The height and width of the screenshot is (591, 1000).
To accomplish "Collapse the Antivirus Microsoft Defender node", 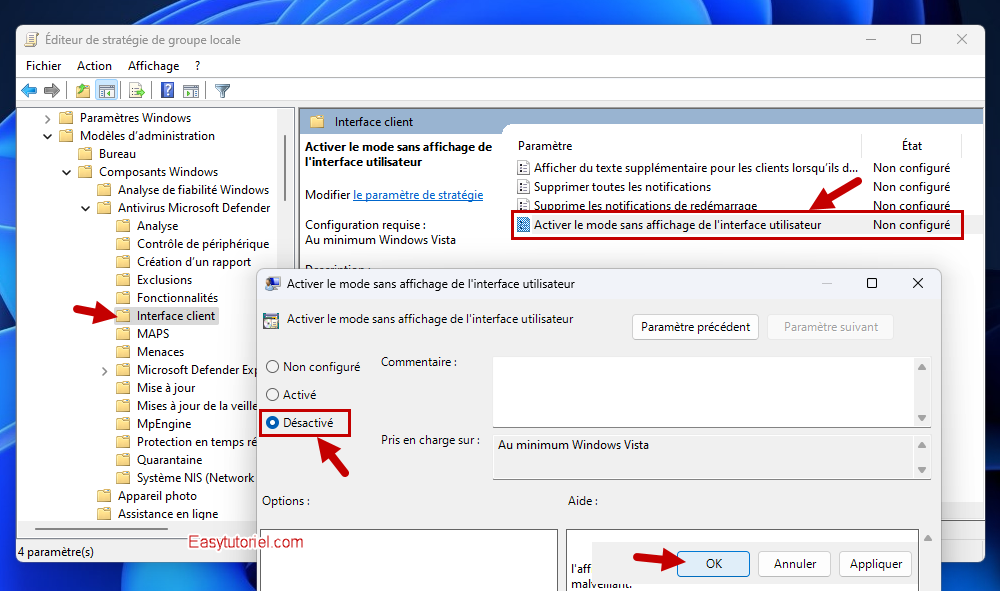I will coord(85,208).
